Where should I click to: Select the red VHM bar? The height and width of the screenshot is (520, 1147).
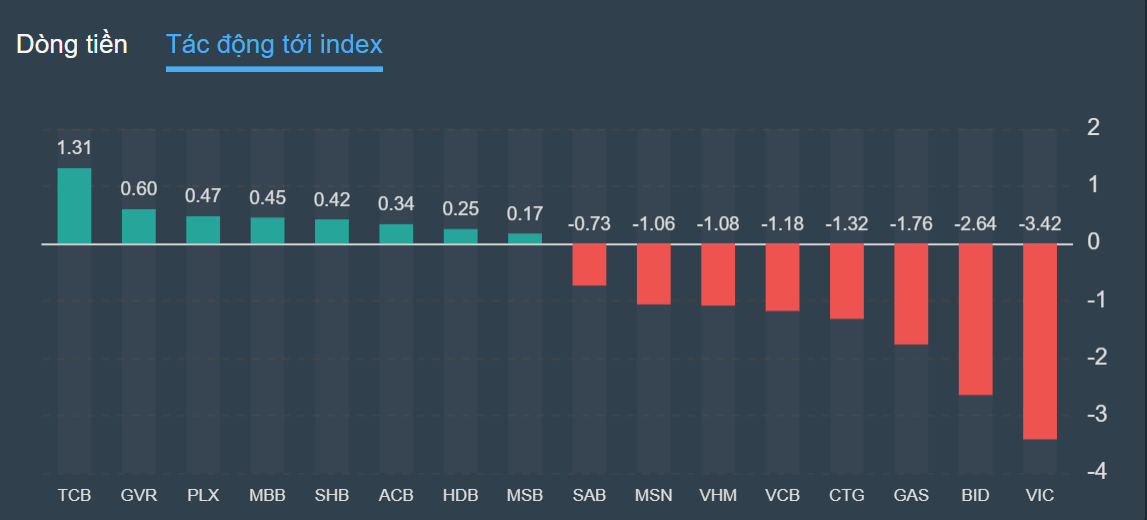coord(718,274)
